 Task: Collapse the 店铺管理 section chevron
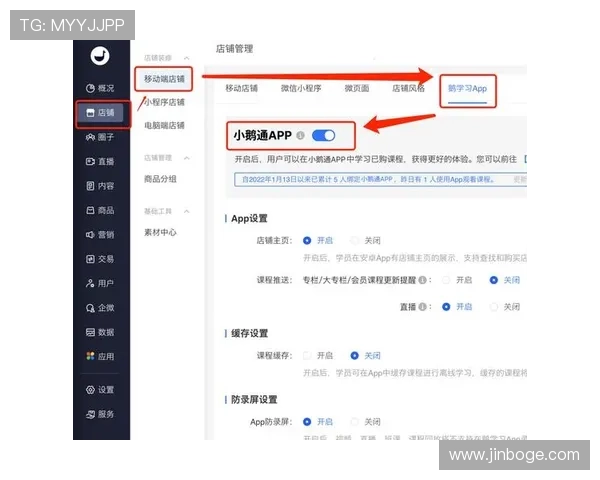coord(187,158)
